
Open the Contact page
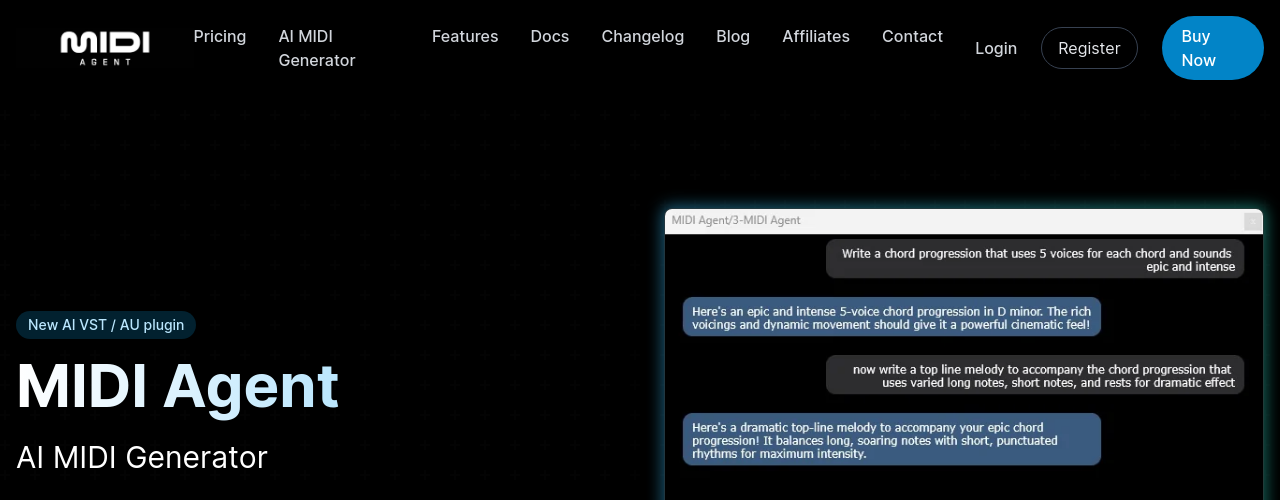click(912, 36)
